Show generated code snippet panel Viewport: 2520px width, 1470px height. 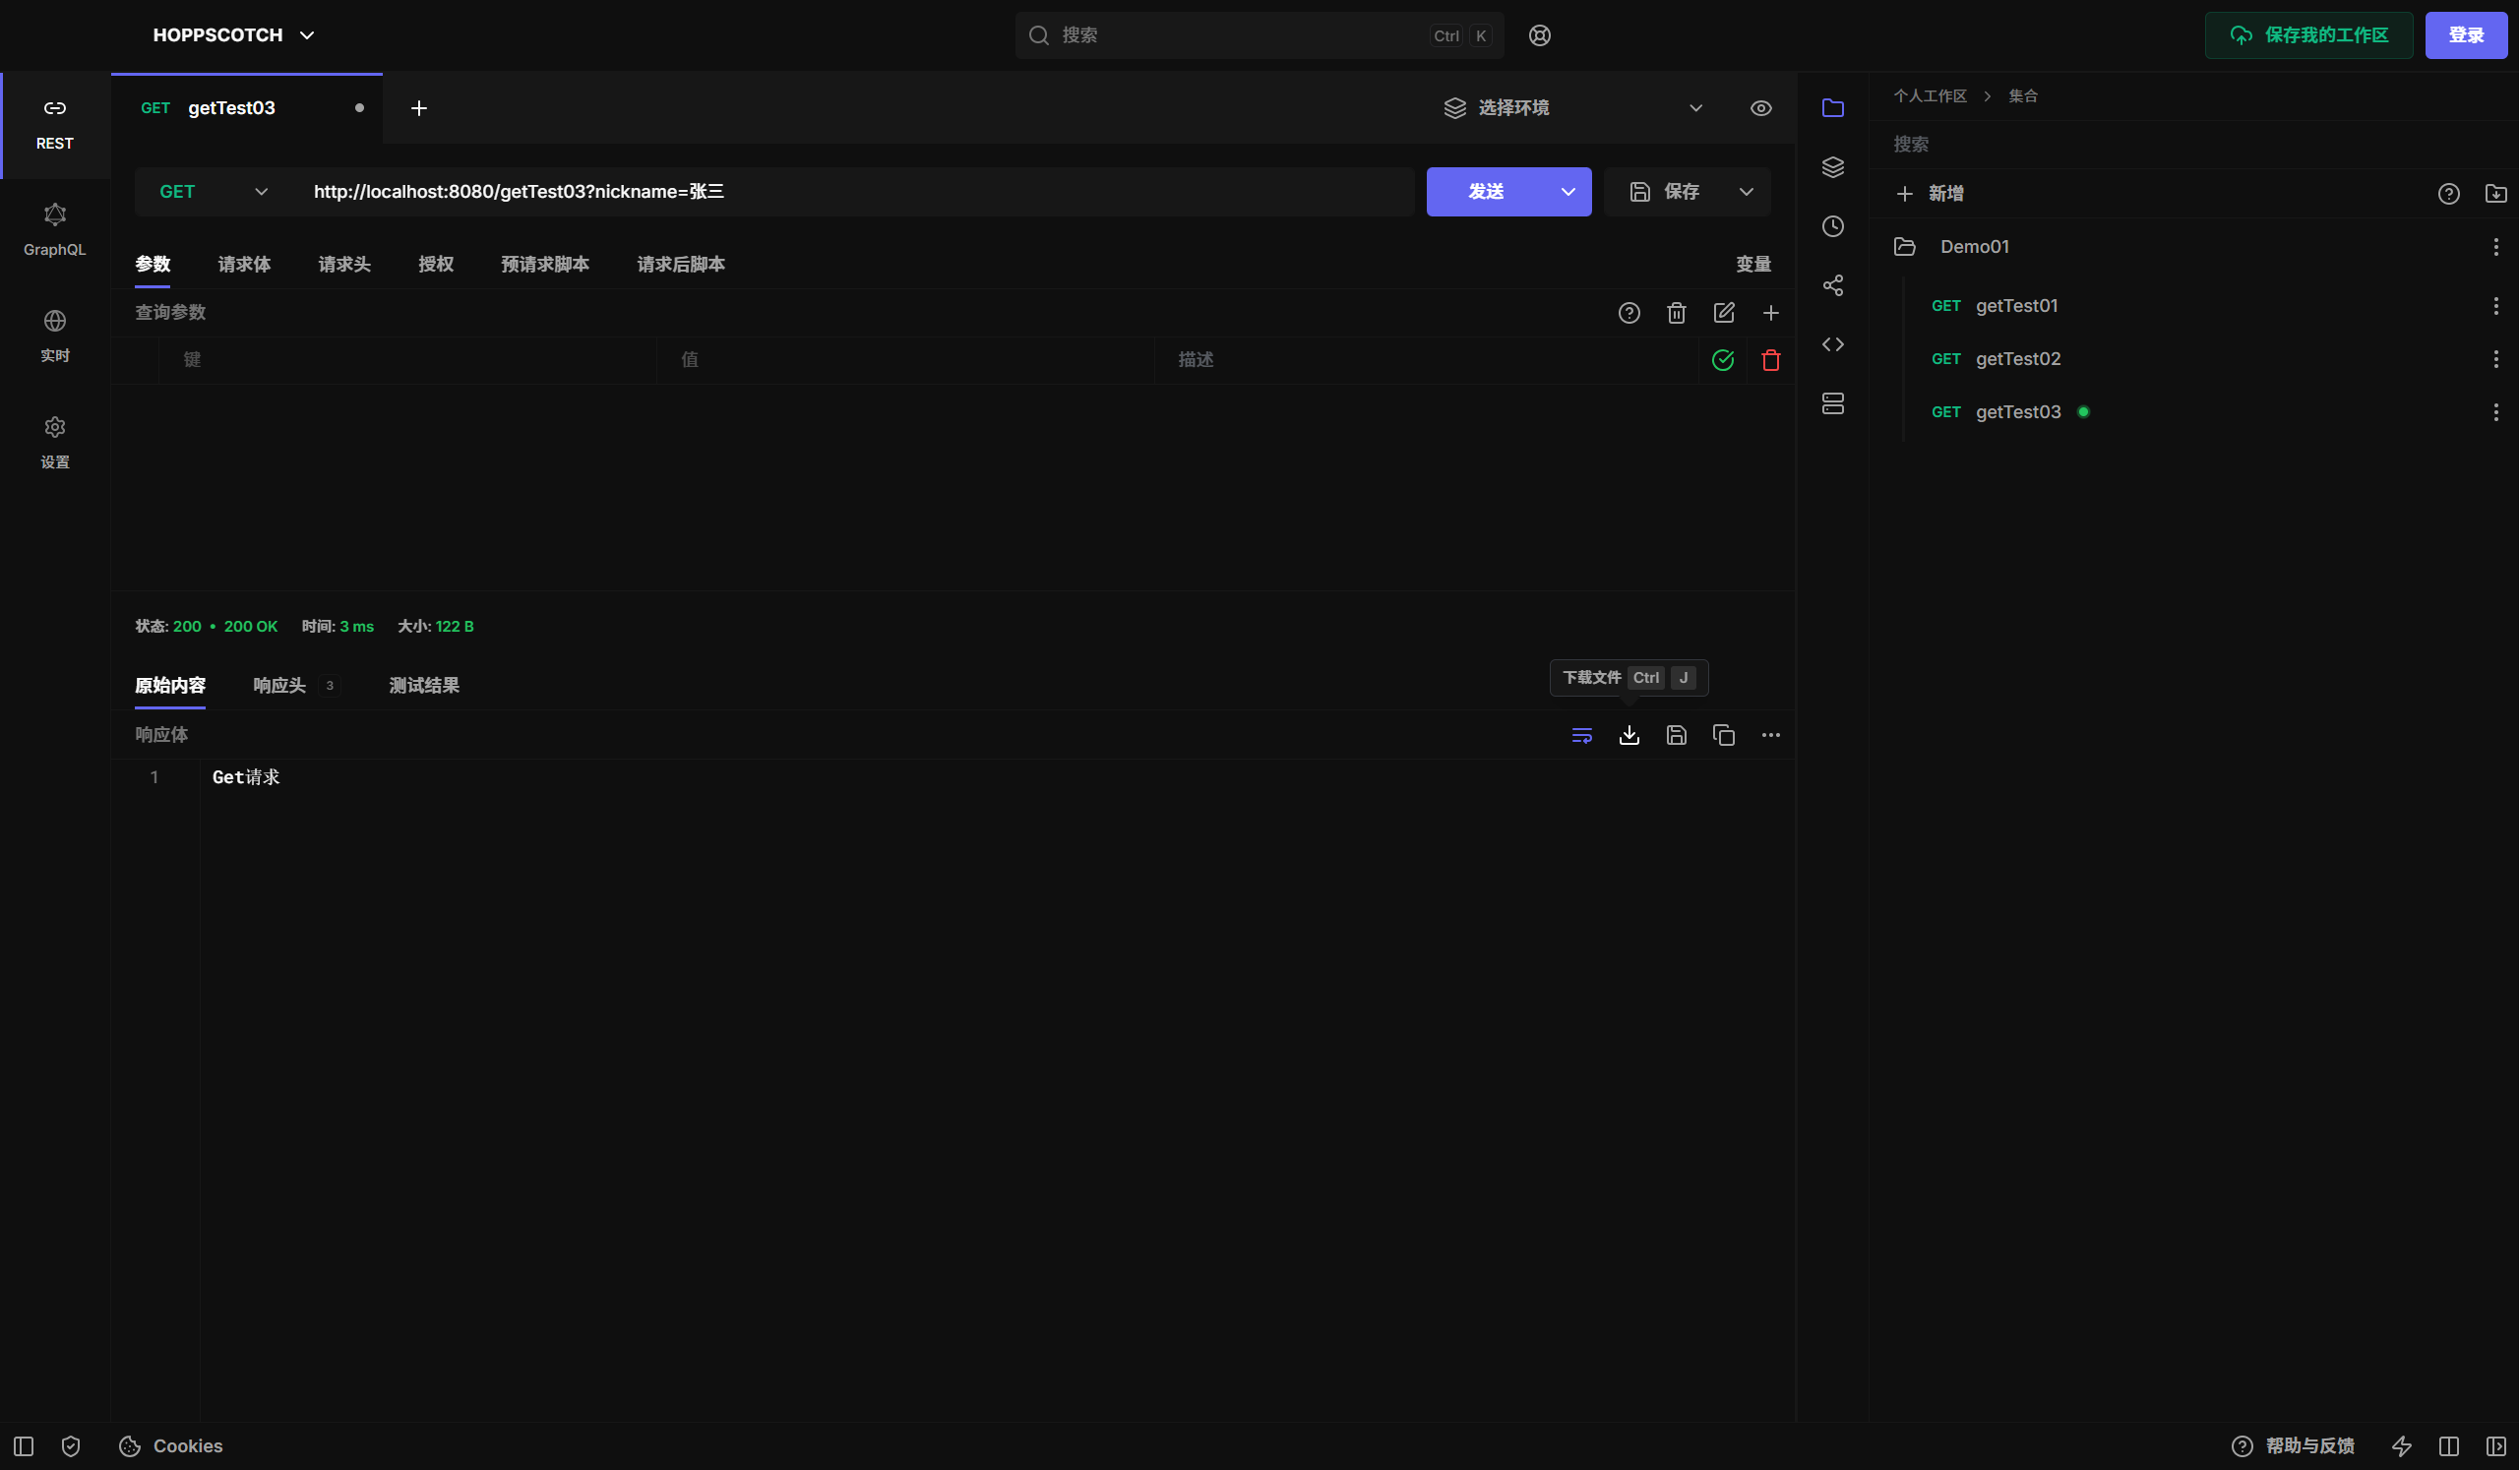point(1832,344)
